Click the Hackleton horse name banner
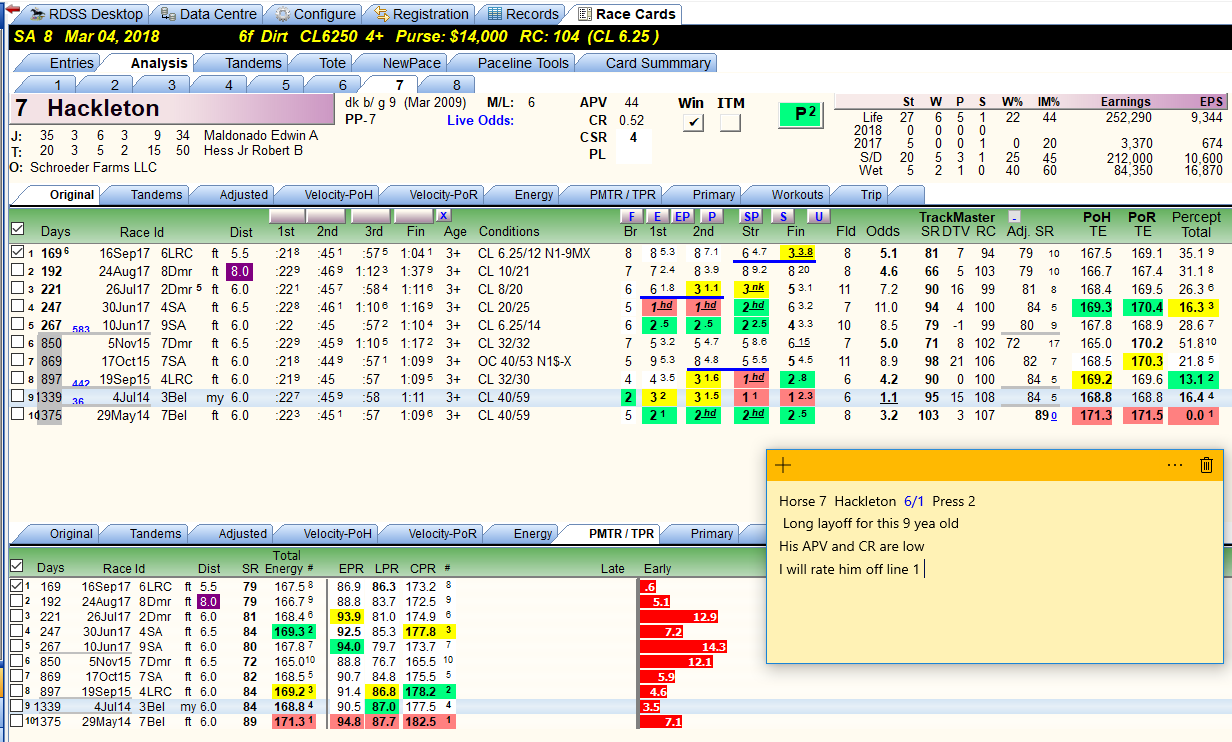 [x=172, y=108]
